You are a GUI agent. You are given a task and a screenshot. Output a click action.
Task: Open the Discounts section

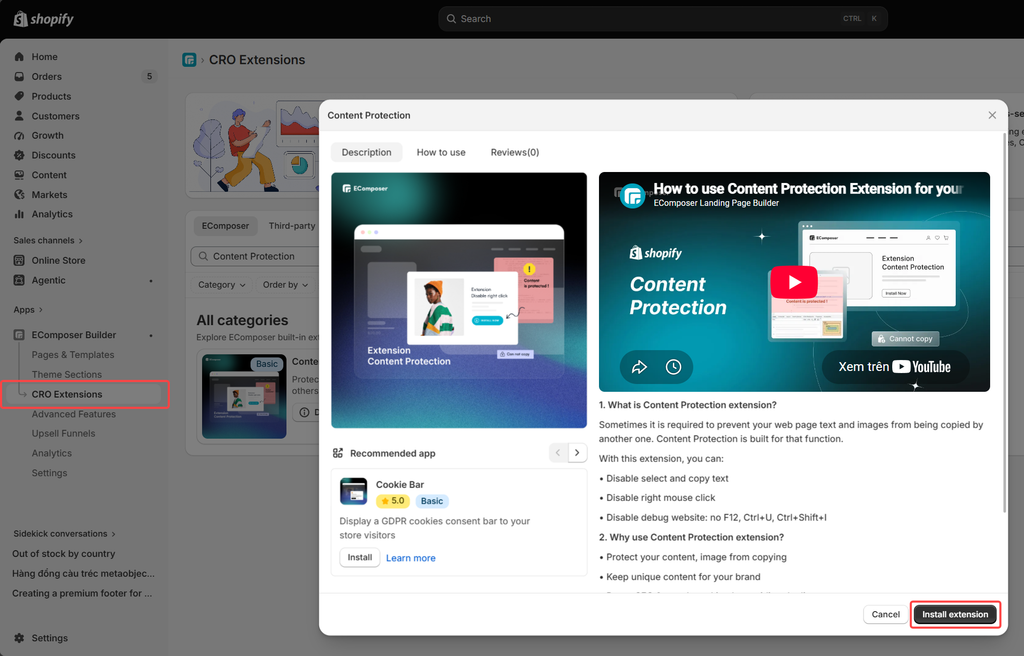click(54, 155)
